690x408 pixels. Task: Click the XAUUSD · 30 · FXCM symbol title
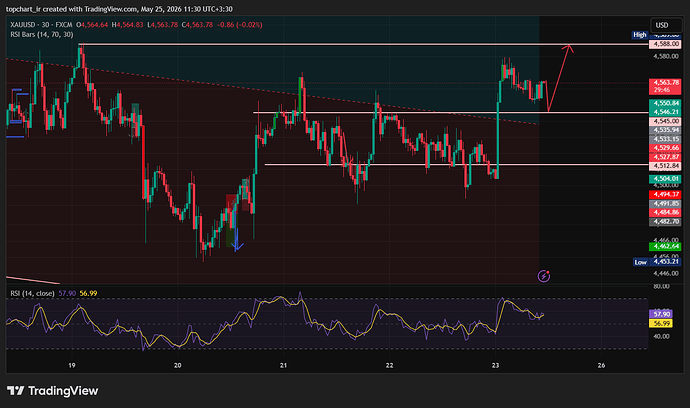coord(41,25)
